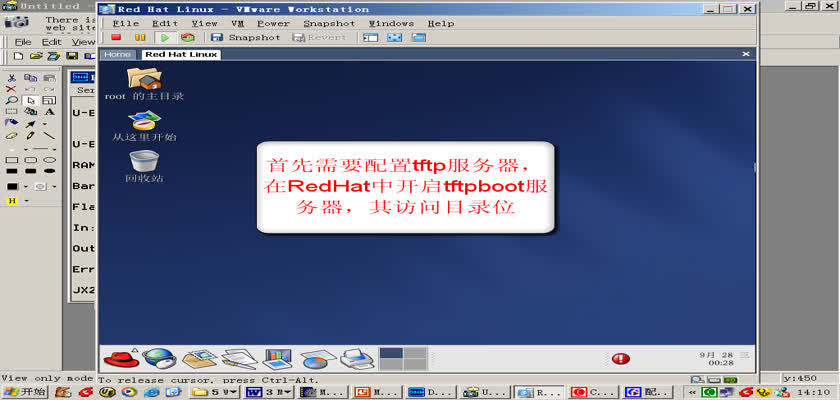Select the outlined ellipse shape tool
This screenshot has height=400, width=840.
49,160
